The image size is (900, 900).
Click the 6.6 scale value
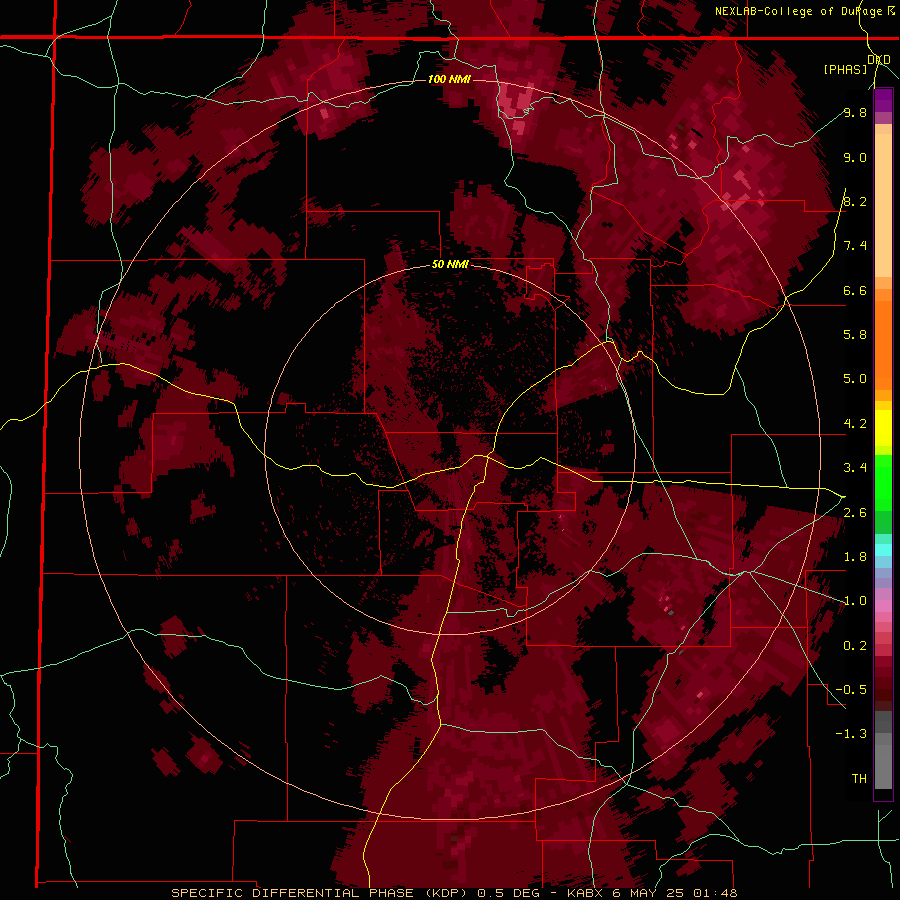click(x=855, y=290)
